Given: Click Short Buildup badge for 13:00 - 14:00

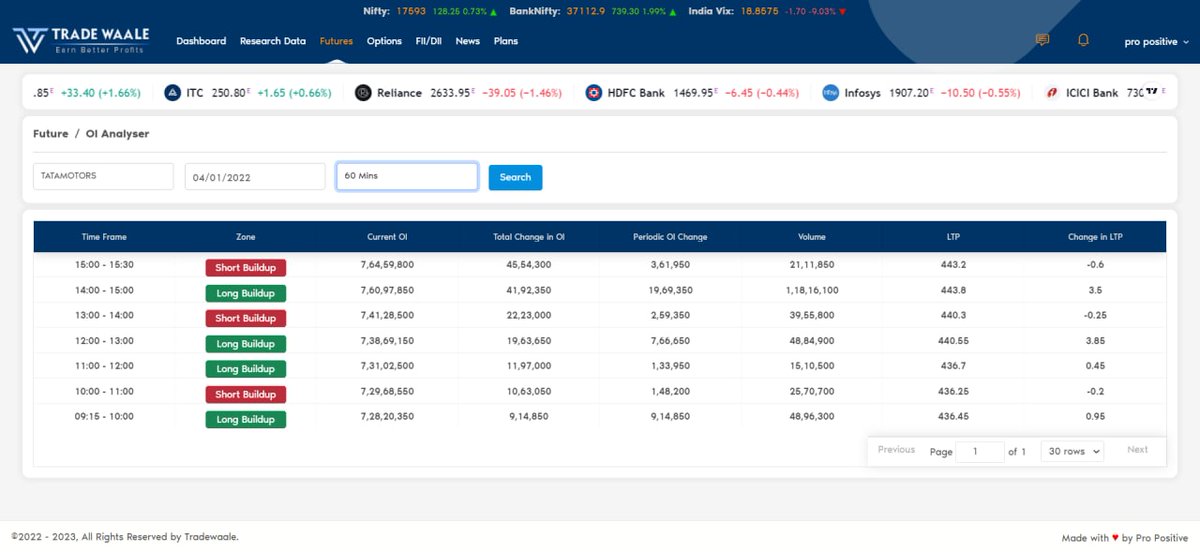Looking at the screenshot, I should point(246,318).
